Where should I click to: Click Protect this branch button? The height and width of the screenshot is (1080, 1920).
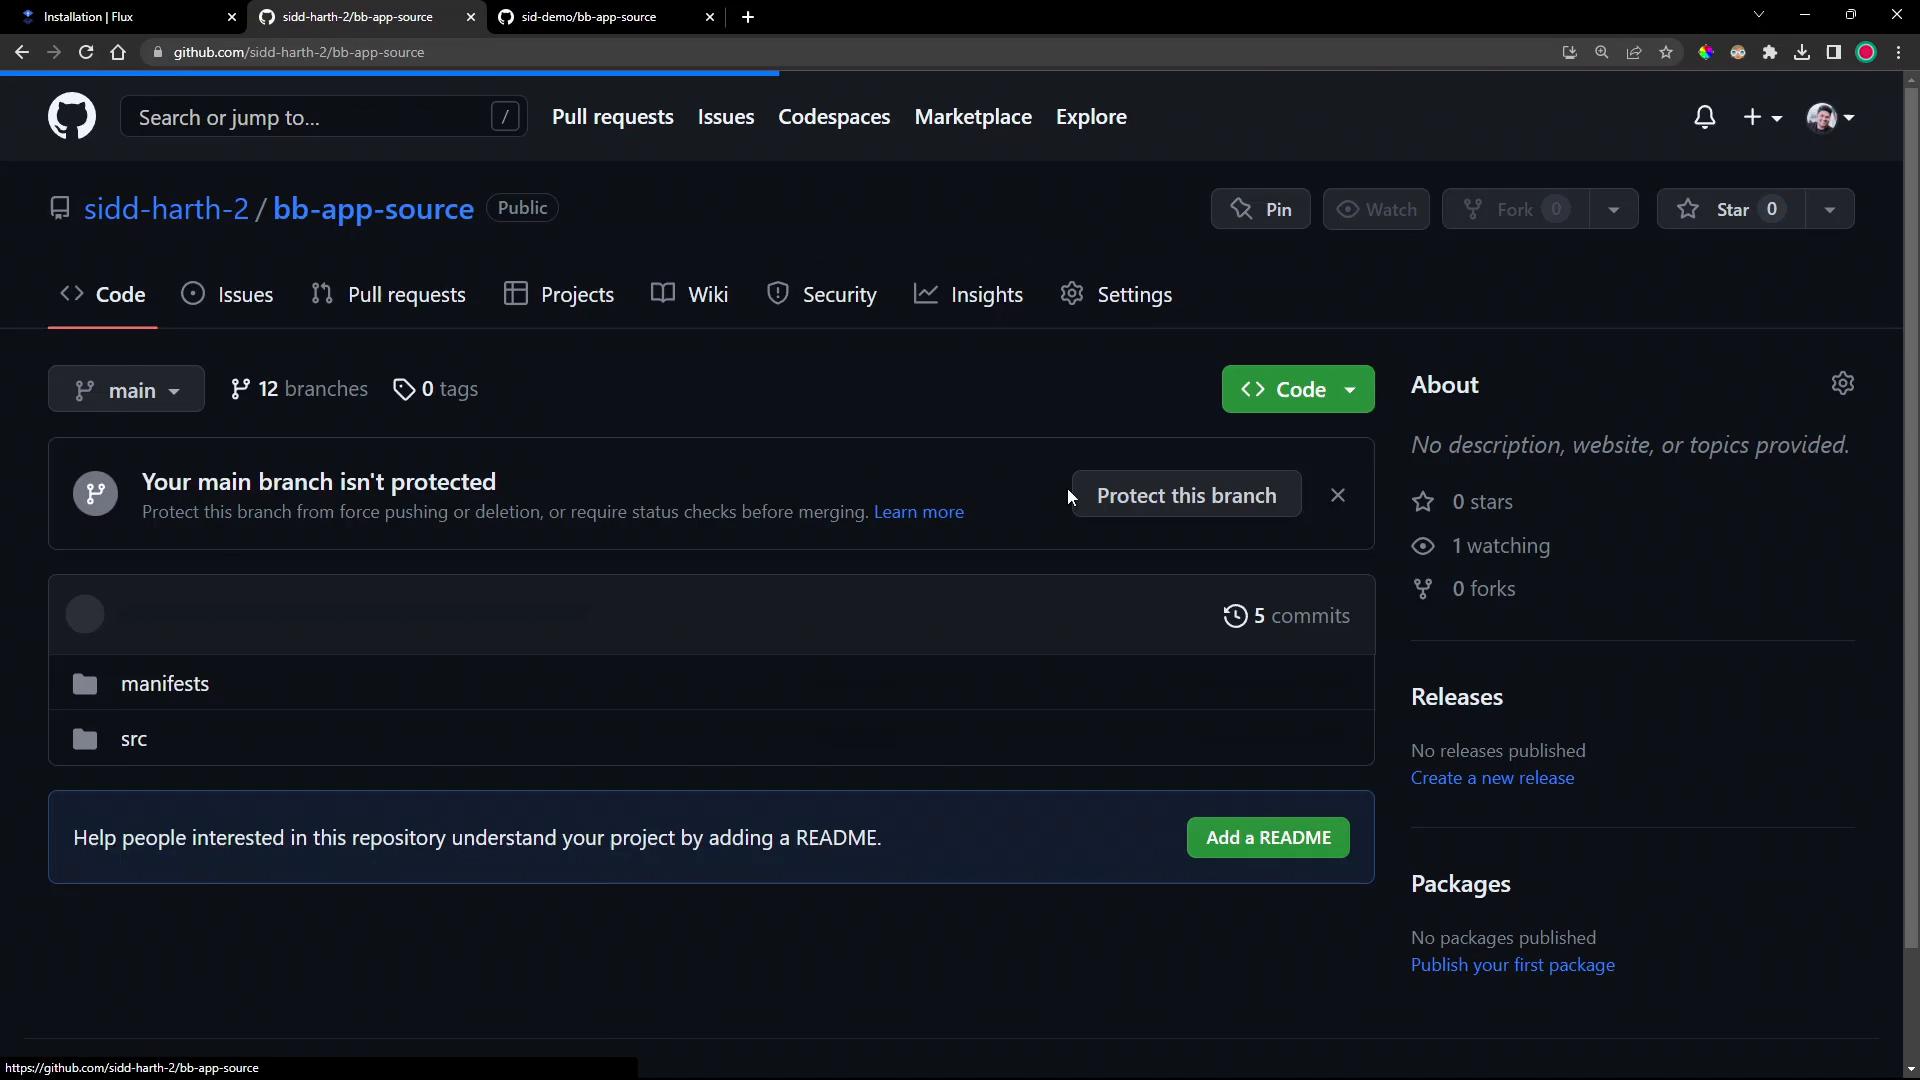1186,495
